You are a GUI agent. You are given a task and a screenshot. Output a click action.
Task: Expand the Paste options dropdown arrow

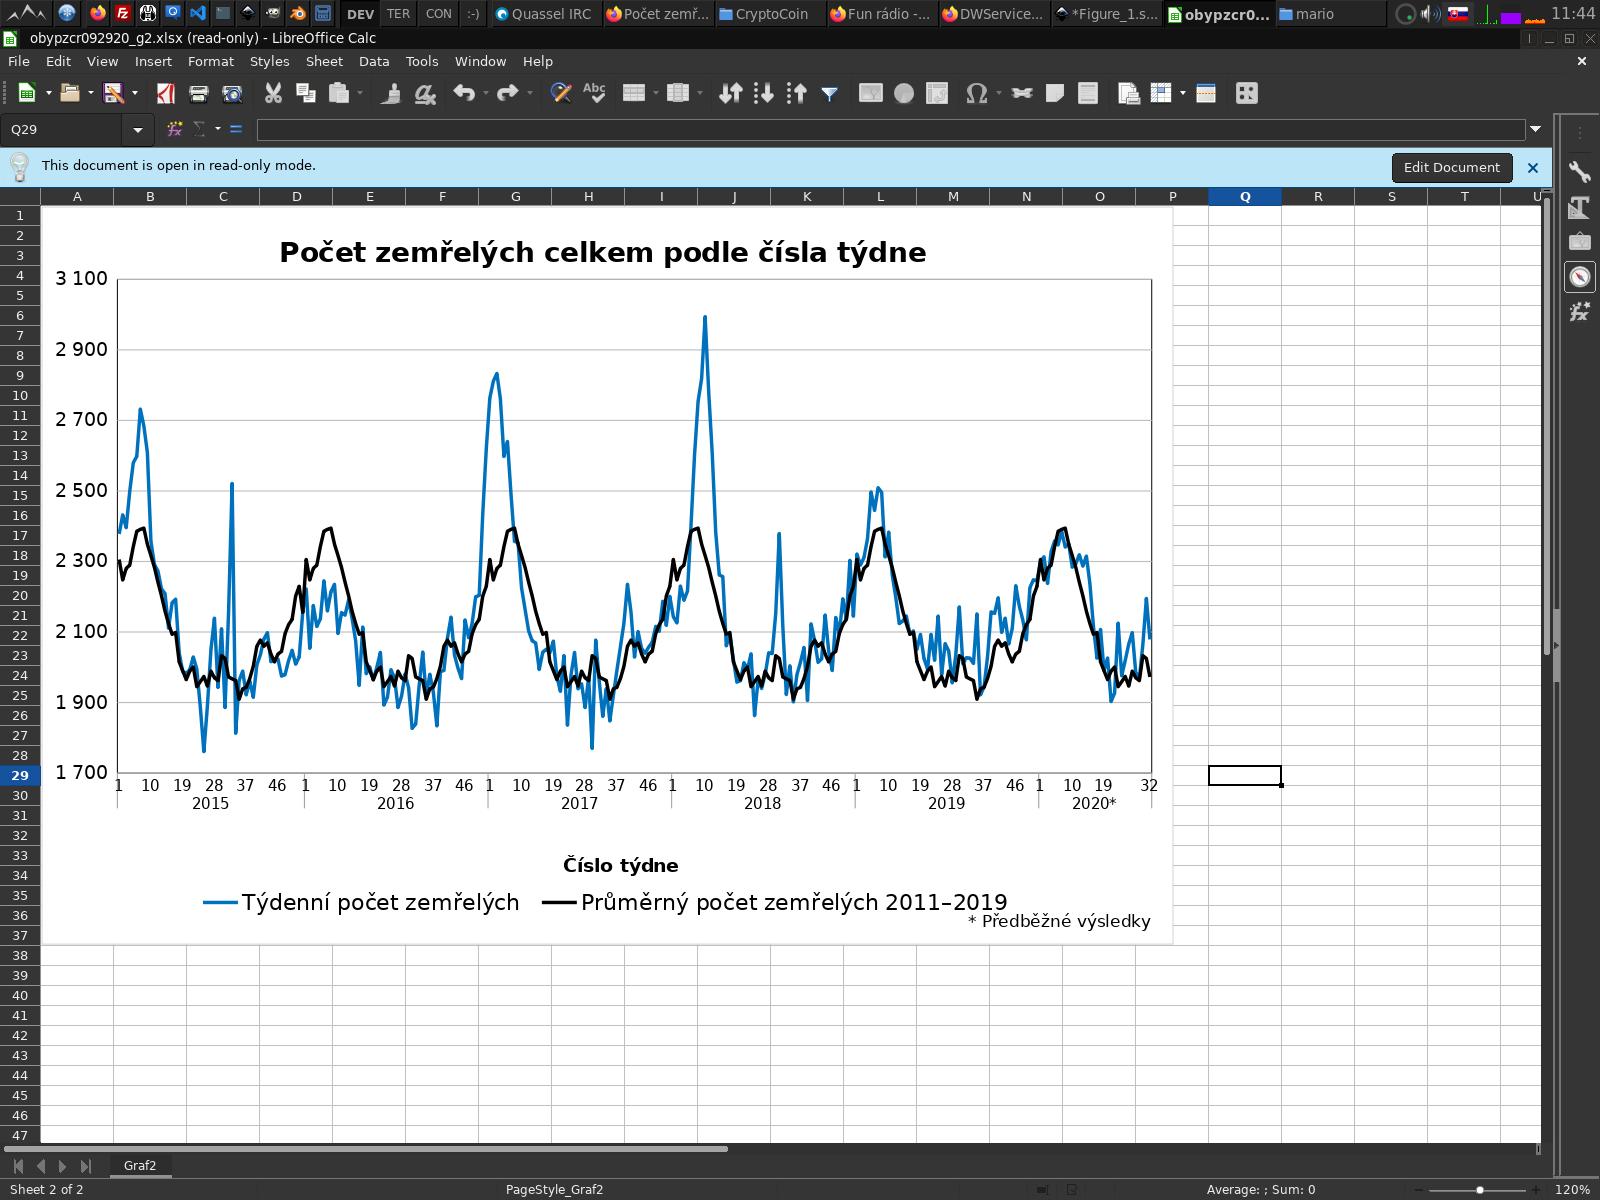[x=360, y=93]
